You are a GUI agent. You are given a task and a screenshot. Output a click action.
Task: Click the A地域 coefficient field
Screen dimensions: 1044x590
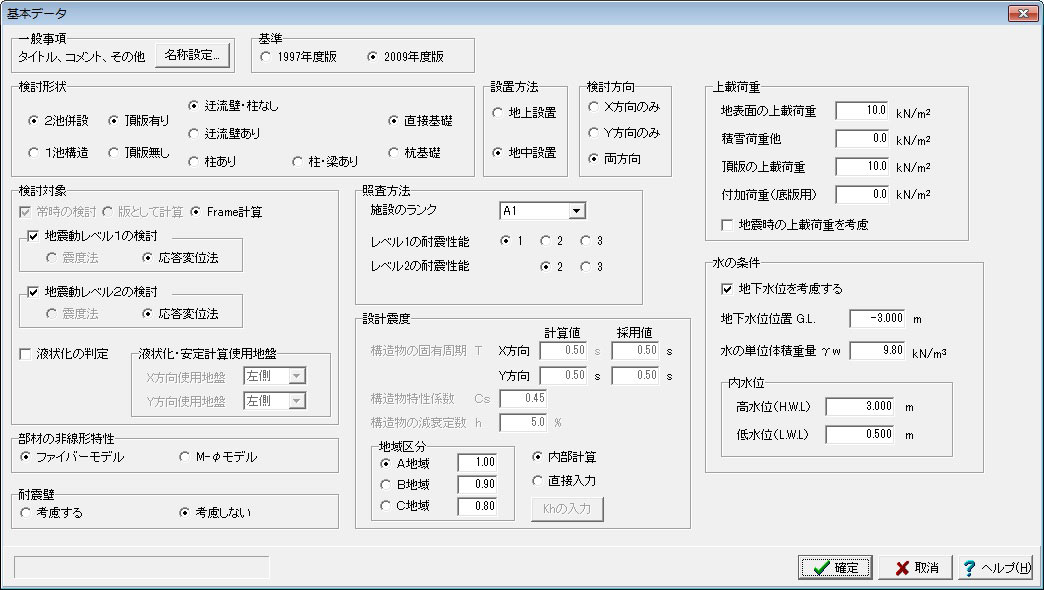[477, 462]
